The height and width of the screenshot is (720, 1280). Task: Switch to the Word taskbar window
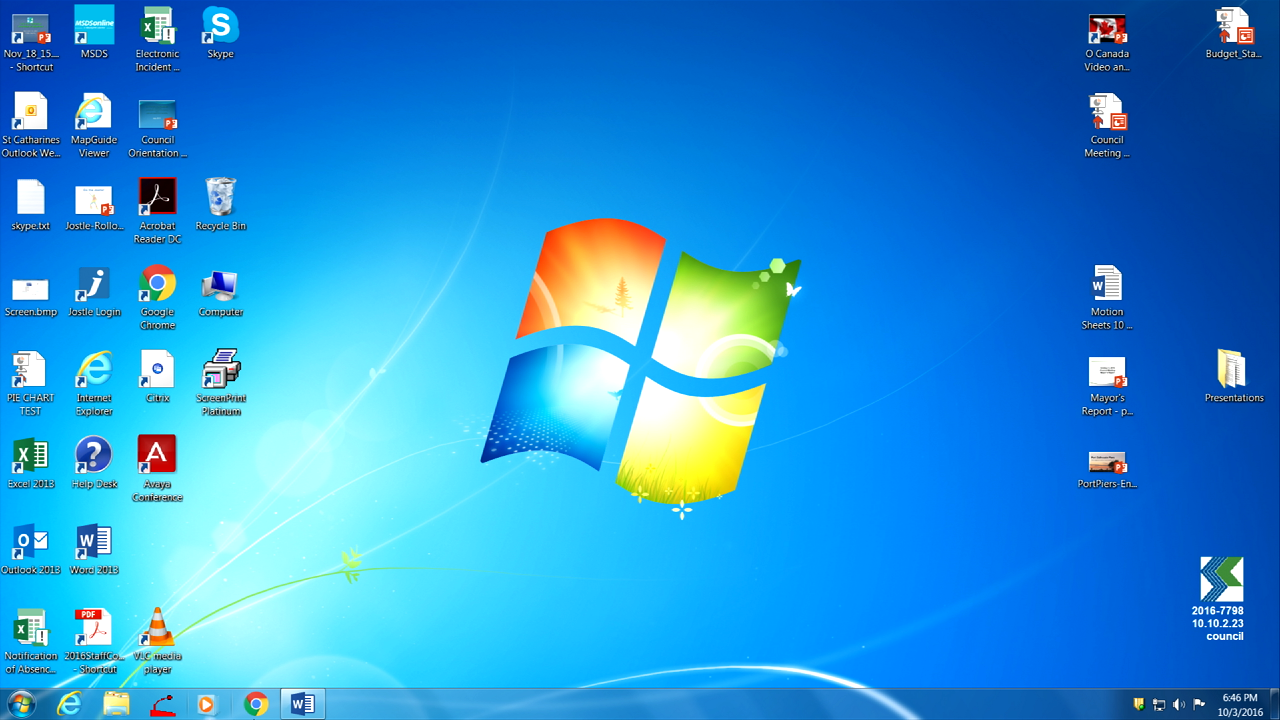[302, 704]
